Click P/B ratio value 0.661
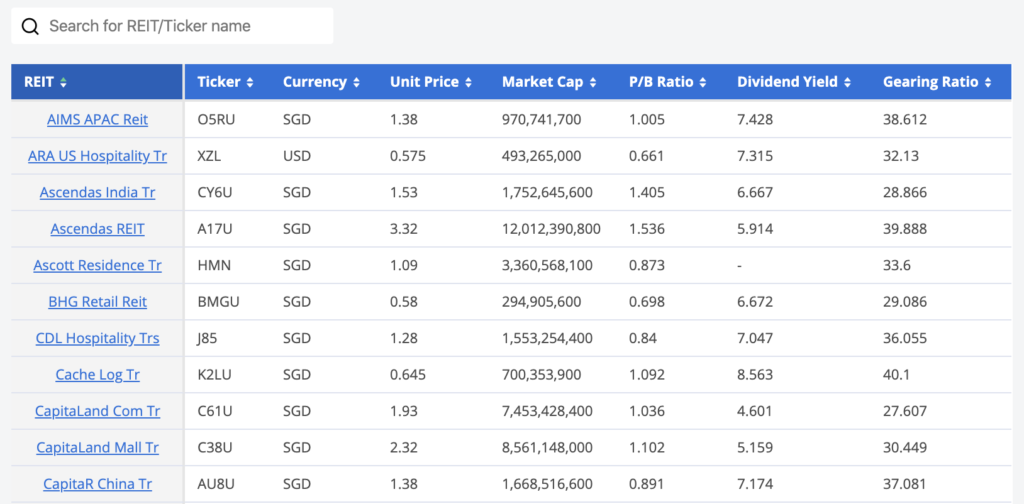 point(647,156)
